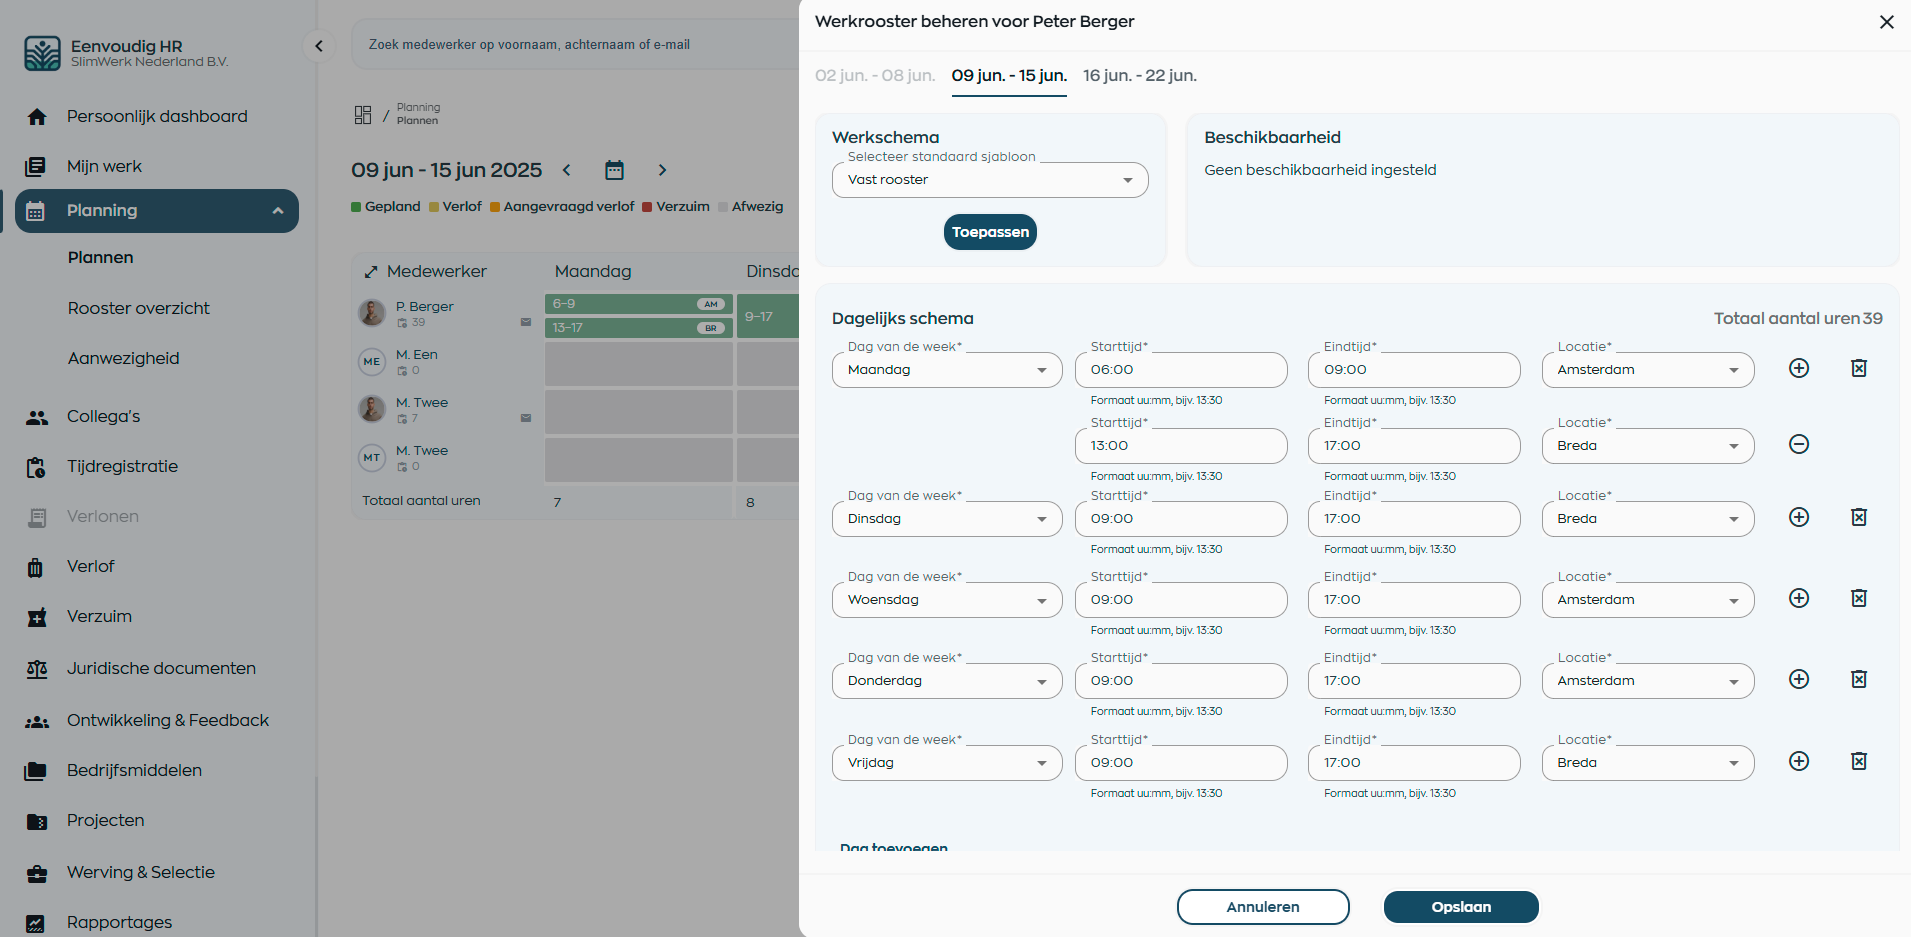Save the schedule with Opslaan
This screenshot has width=1911, height=937.
pyautogui.click(x=1460, y=907)
